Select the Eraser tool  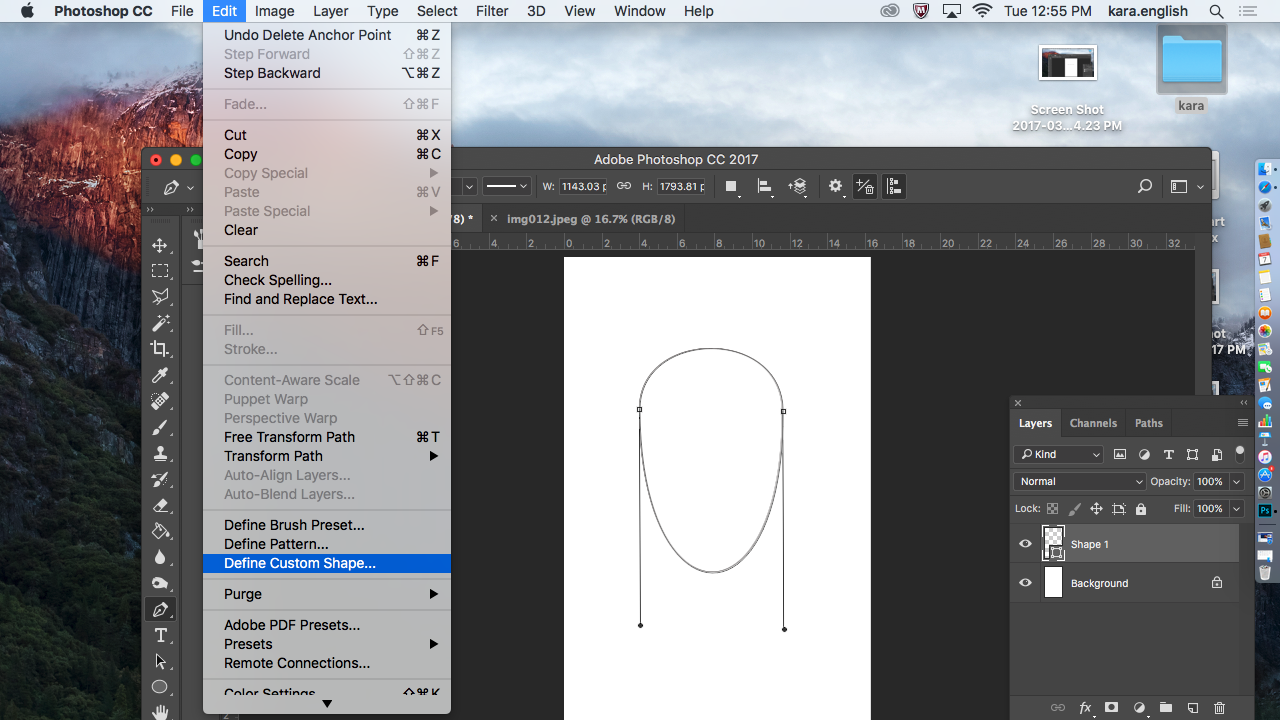[x=161, y=506]
